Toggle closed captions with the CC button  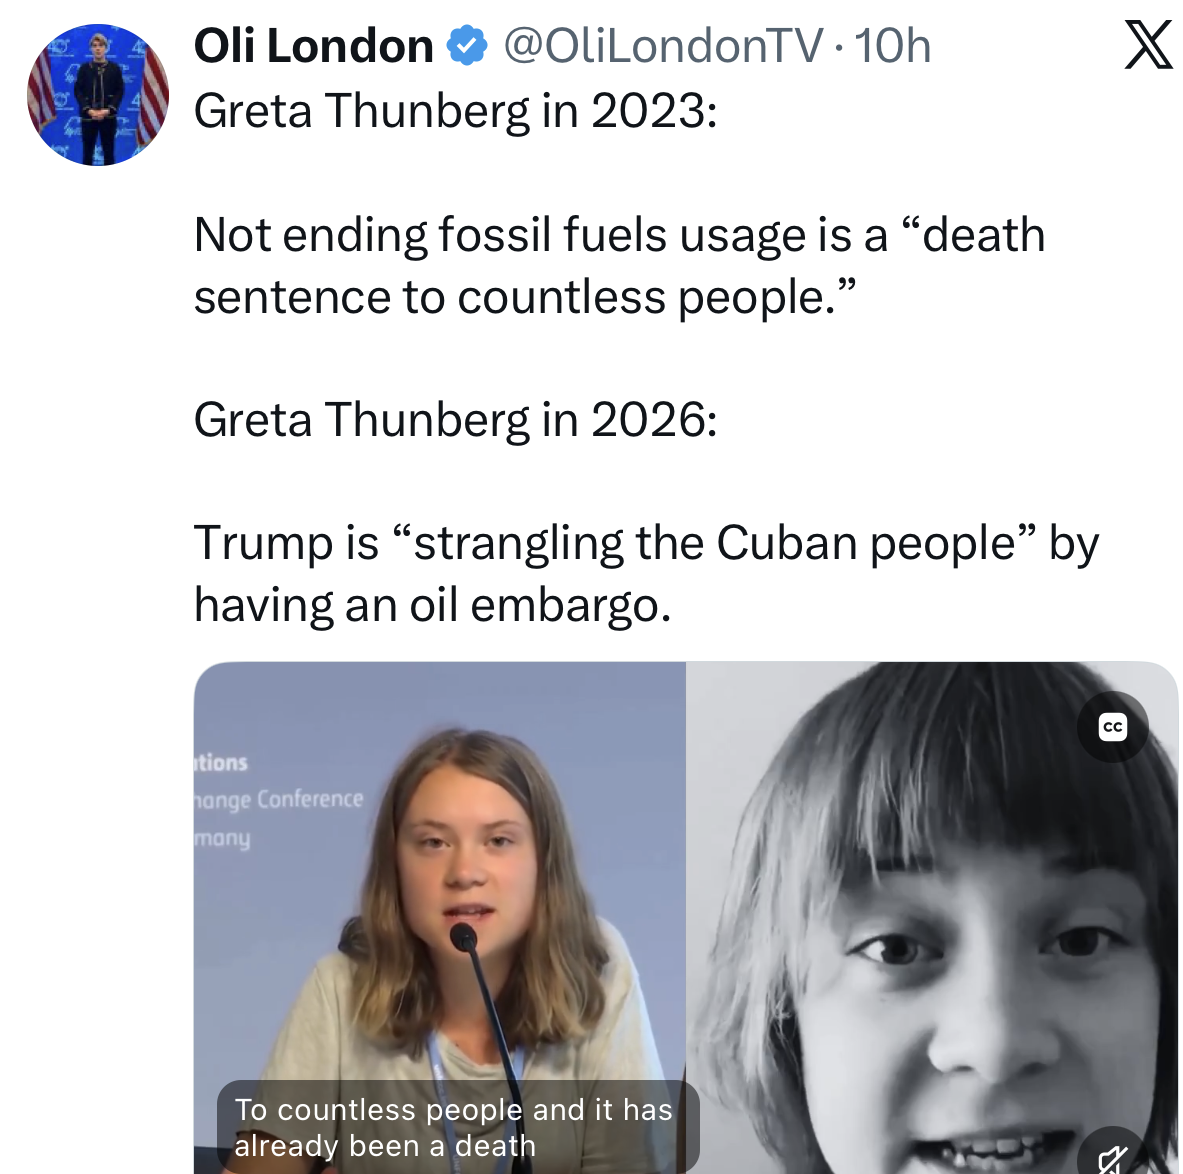1112,727
